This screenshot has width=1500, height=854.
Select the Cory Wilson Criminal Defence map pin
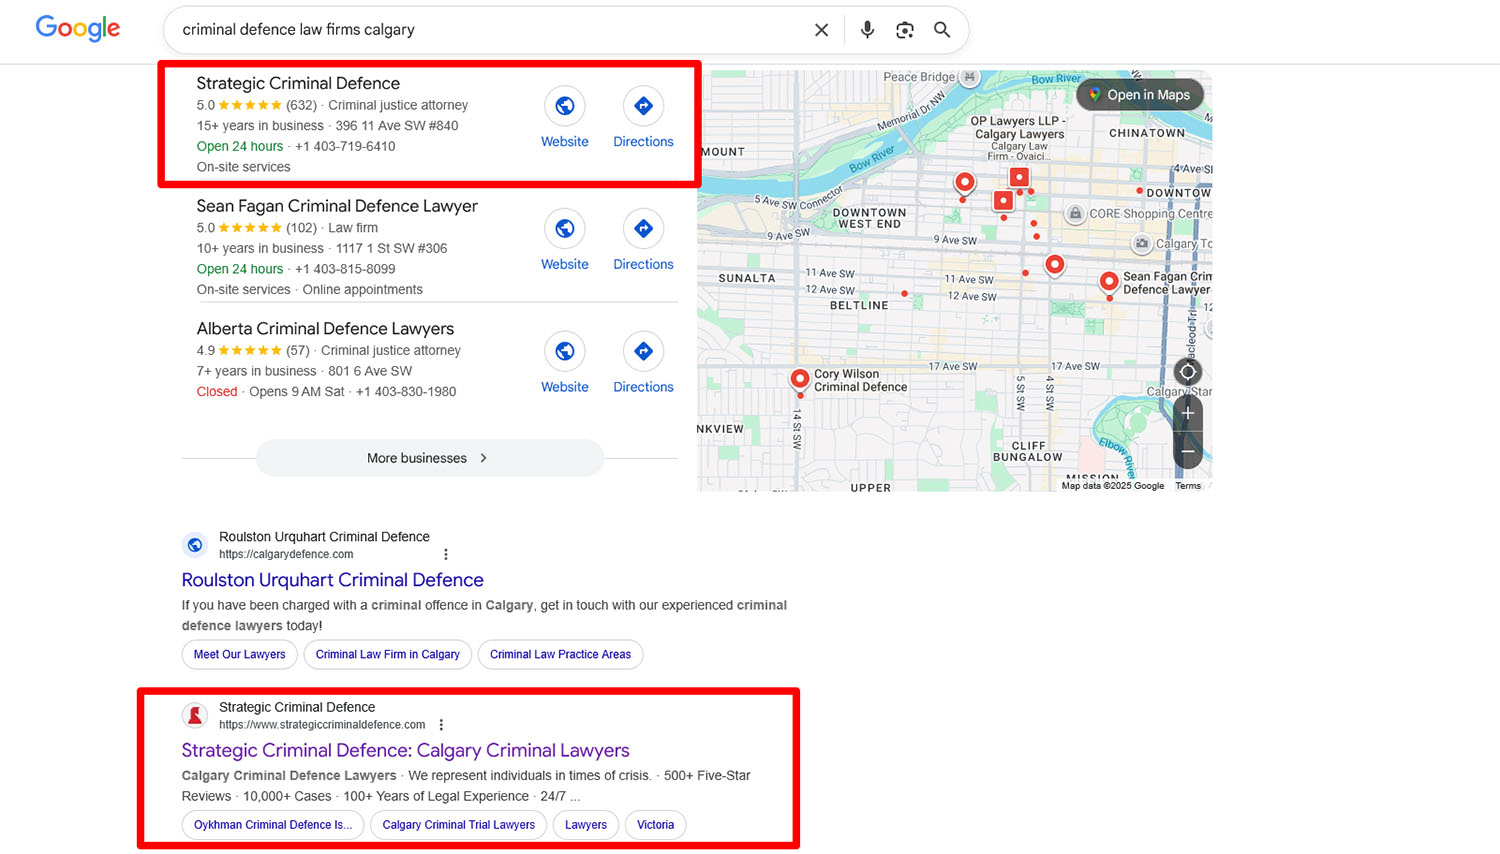799,378
